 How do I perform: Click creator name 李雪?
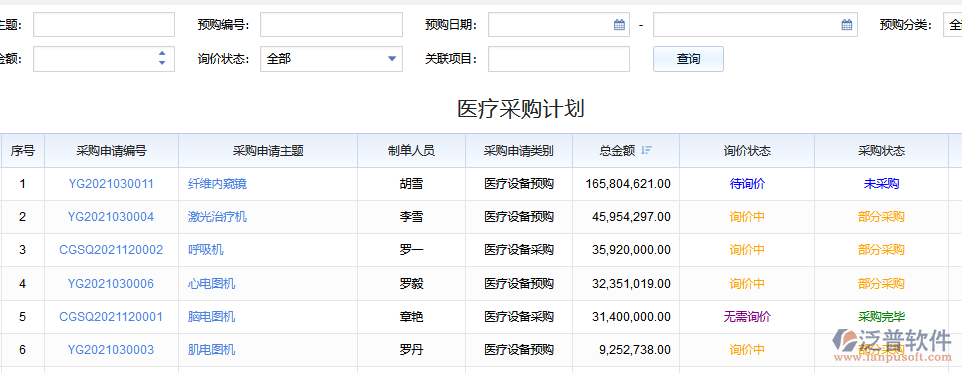tap(411, 217)
